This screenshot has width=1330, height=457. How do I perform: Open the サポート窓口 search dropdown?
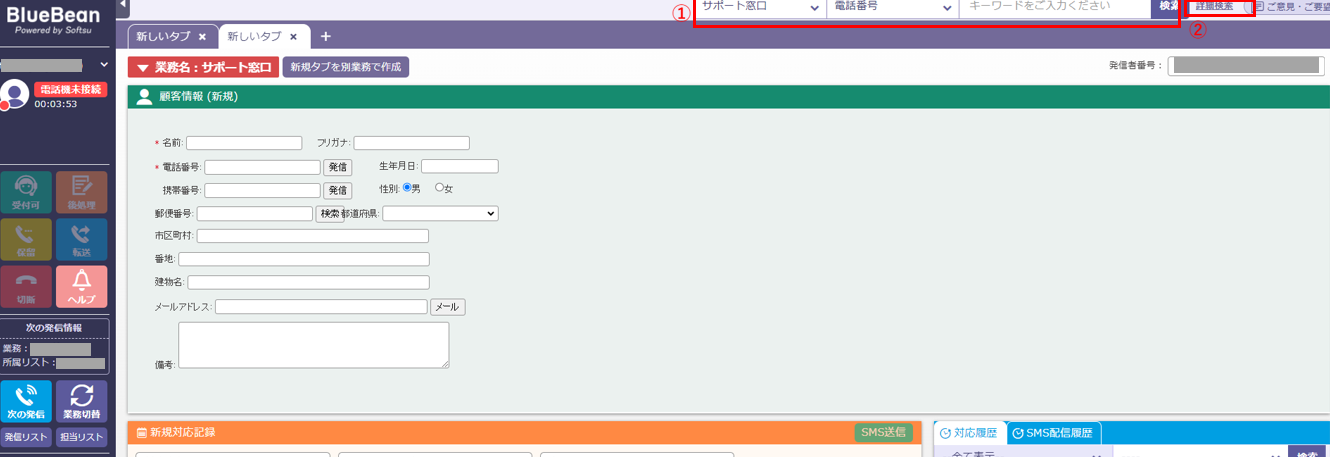tap(760, 8)
